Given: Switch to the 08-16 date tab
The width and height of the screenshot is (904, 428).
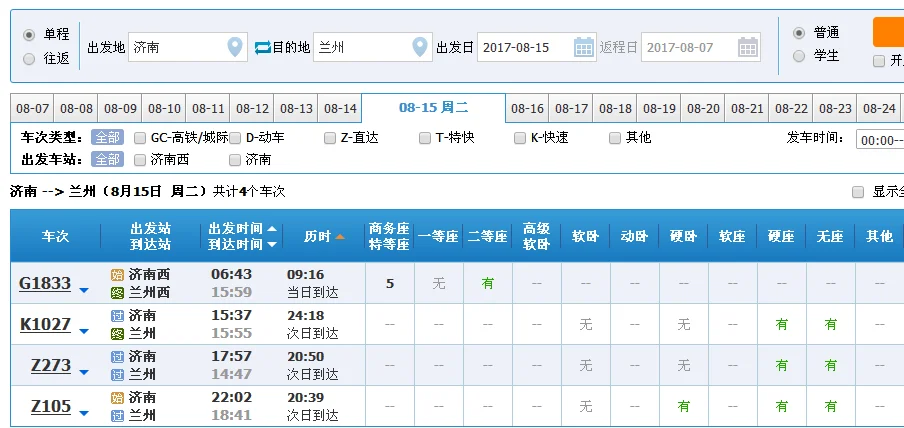Looking at the screenshot, I should (x=528, y=108).
